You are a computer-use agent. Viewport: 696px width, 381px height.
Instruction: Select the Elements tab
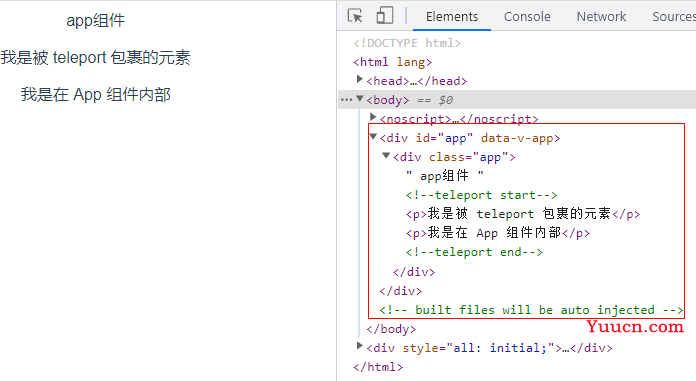(452, 16)
